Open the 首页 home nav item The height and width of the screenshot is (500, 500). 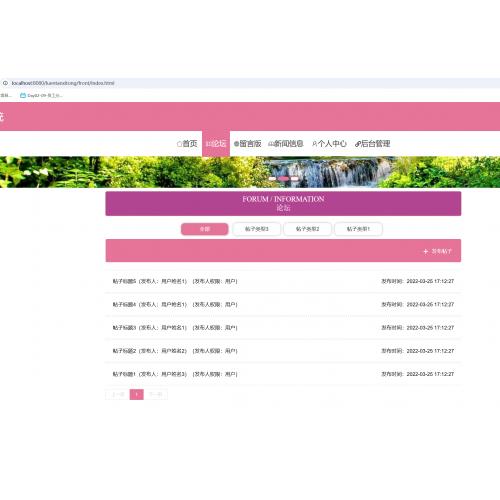[x=187, y=144]
